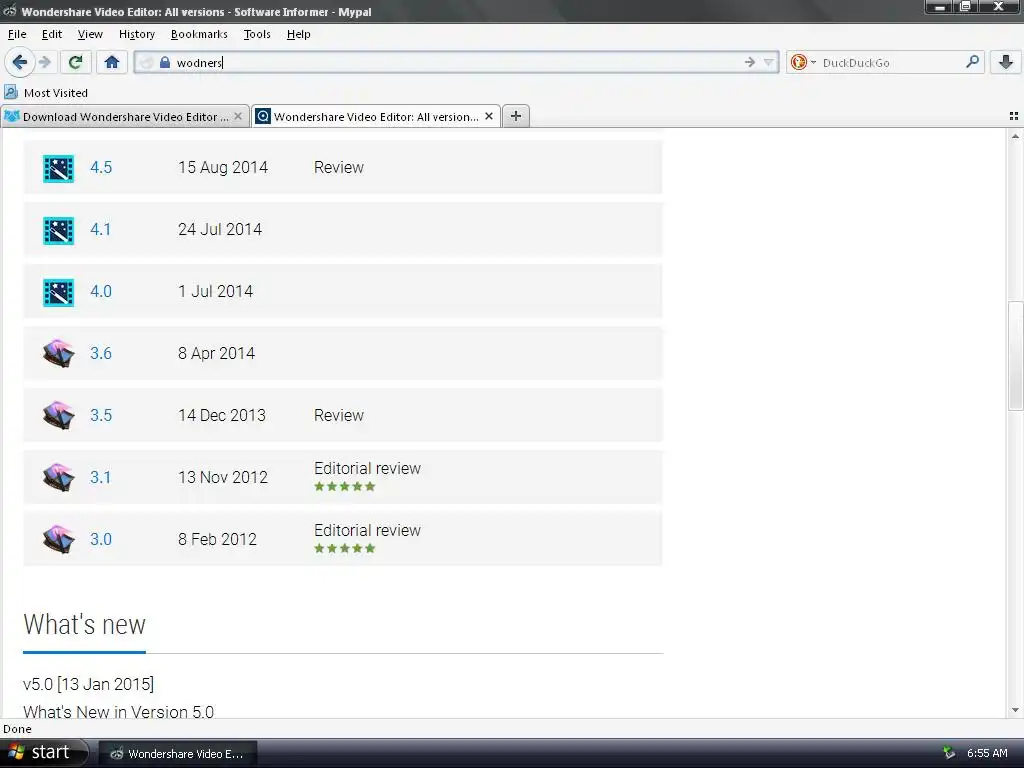Screen dimensions: 1024x768
Task: Open the Most Visited bookmark folder
Action: 56,93
